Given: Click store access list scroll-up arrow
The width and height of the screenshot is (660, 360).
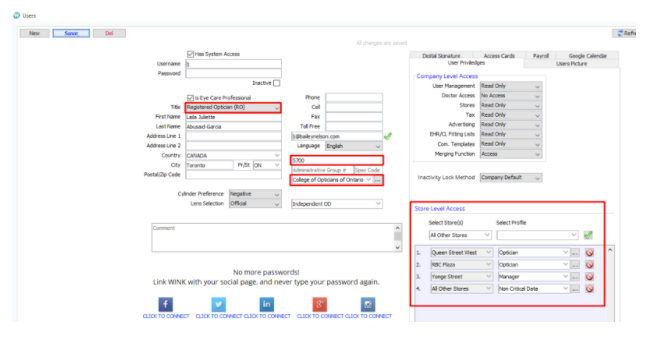Looking at the screenshot, I should [x=610, y=250].
